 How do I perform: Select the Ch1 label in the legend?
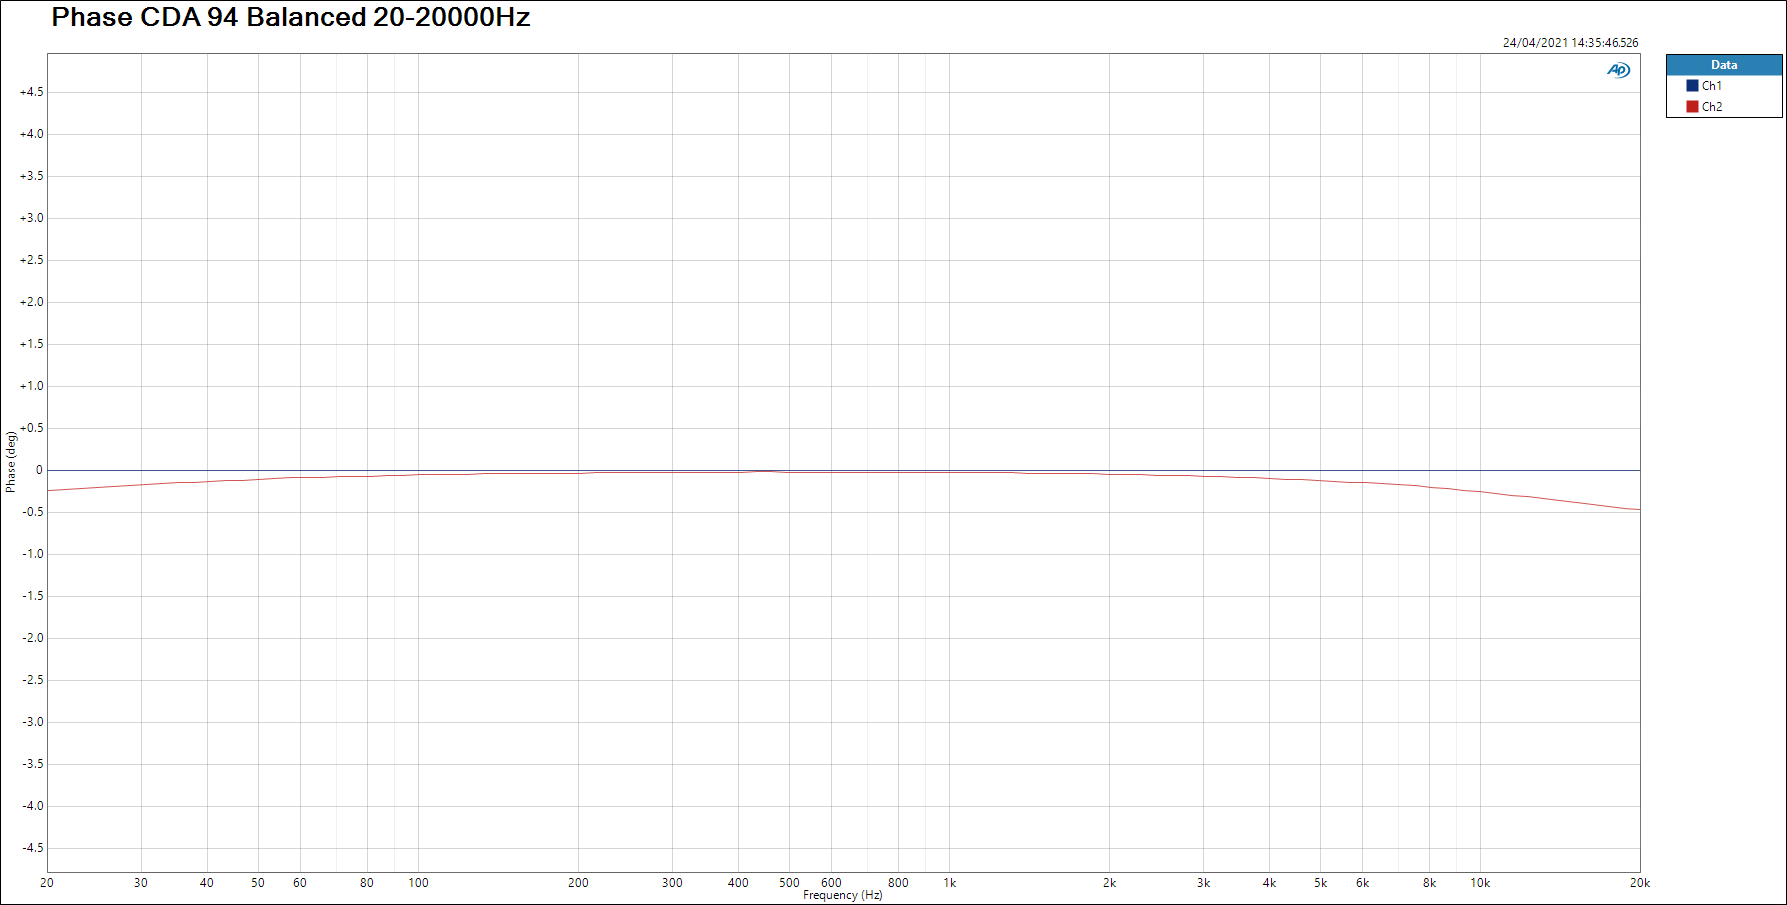pos(1712,86)
